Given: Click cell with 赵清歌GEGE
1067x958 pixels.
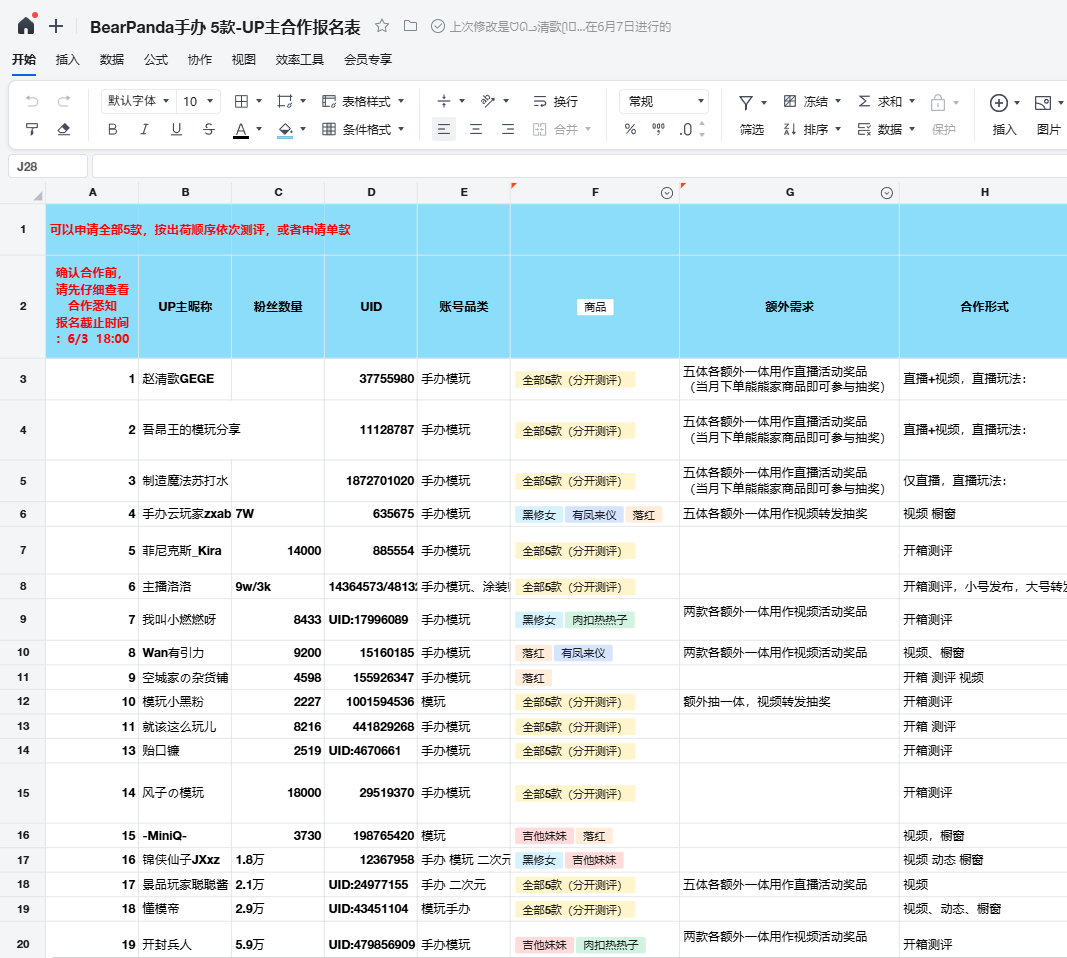Looking at the screenshot, I should pyautogui.click(x=184, y=379).
